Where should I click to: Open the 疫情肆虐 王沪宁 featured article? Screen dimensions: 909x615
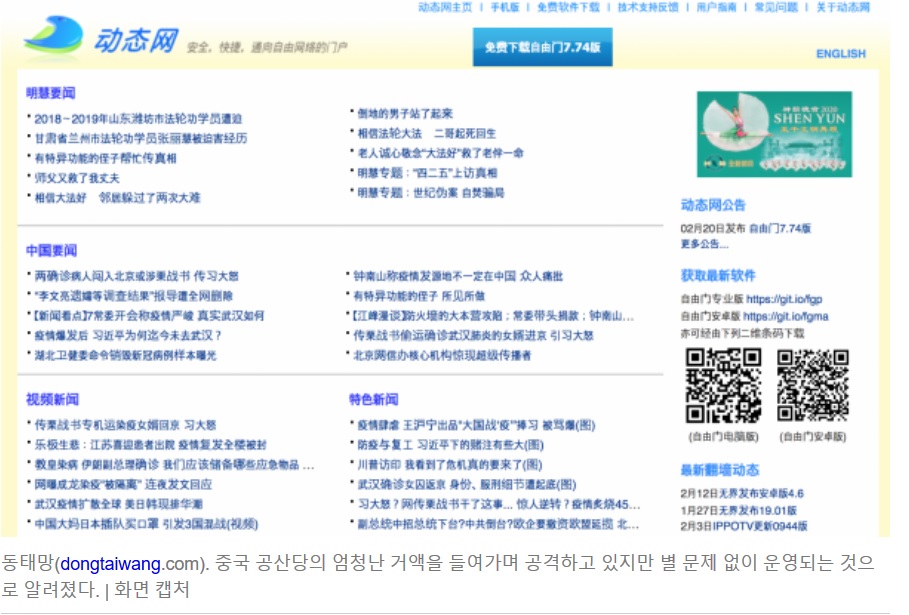tap(476, 425)
